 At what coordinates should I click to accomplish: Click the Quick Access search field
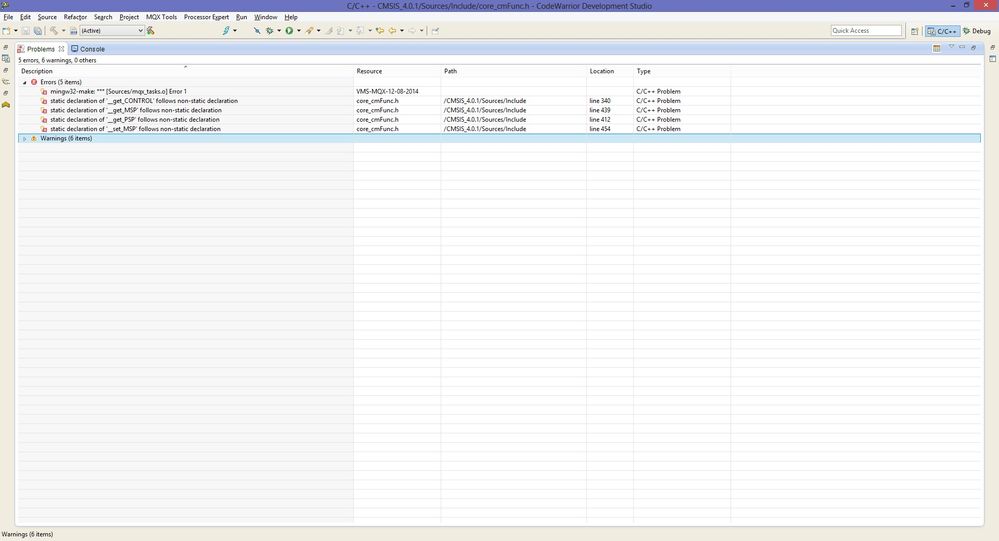866,31
